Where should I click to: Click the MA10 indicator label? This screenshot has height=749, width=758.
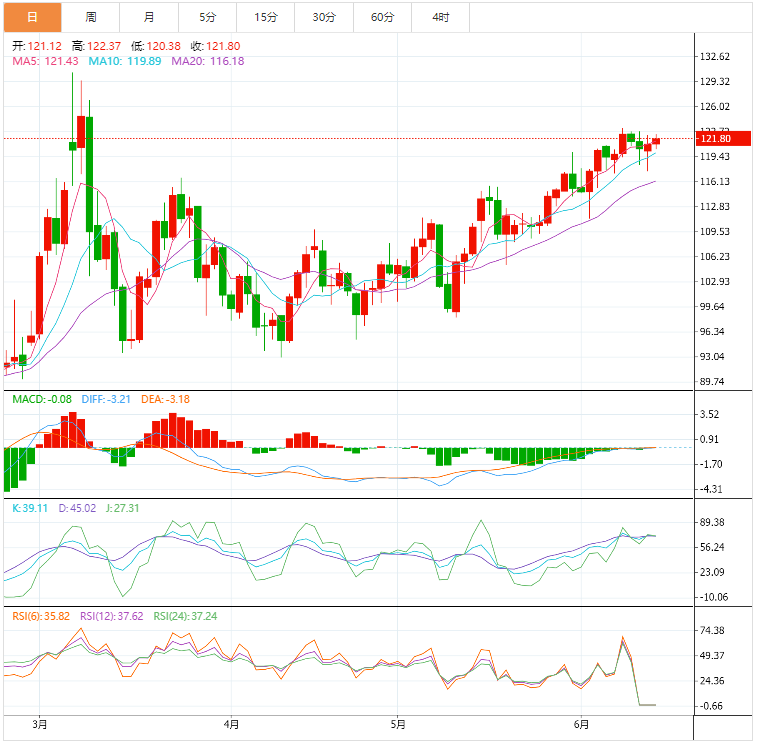click(x=125, y=61)
